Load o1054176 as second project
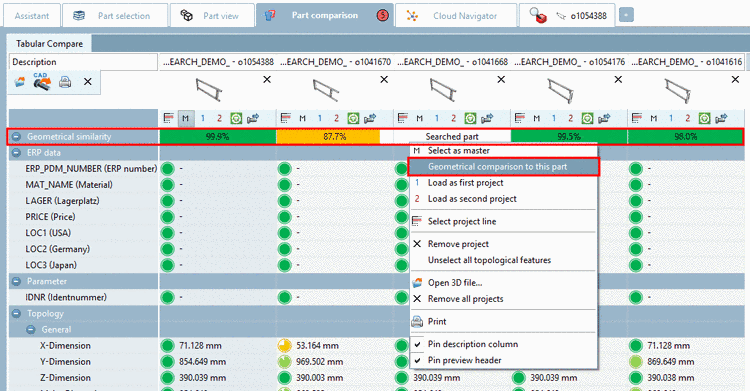Viewport: 750px width, 391px height. pyautogui.click(x=571, y=118)
